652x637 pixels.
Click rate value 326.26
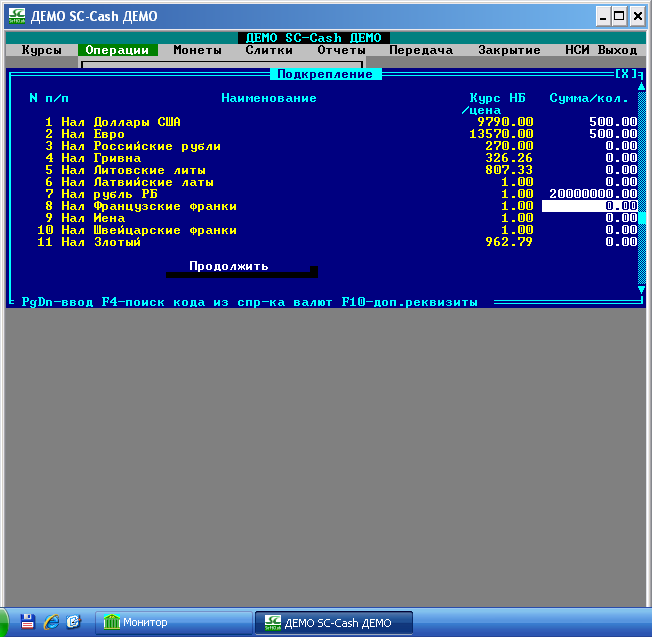[509, 158]
